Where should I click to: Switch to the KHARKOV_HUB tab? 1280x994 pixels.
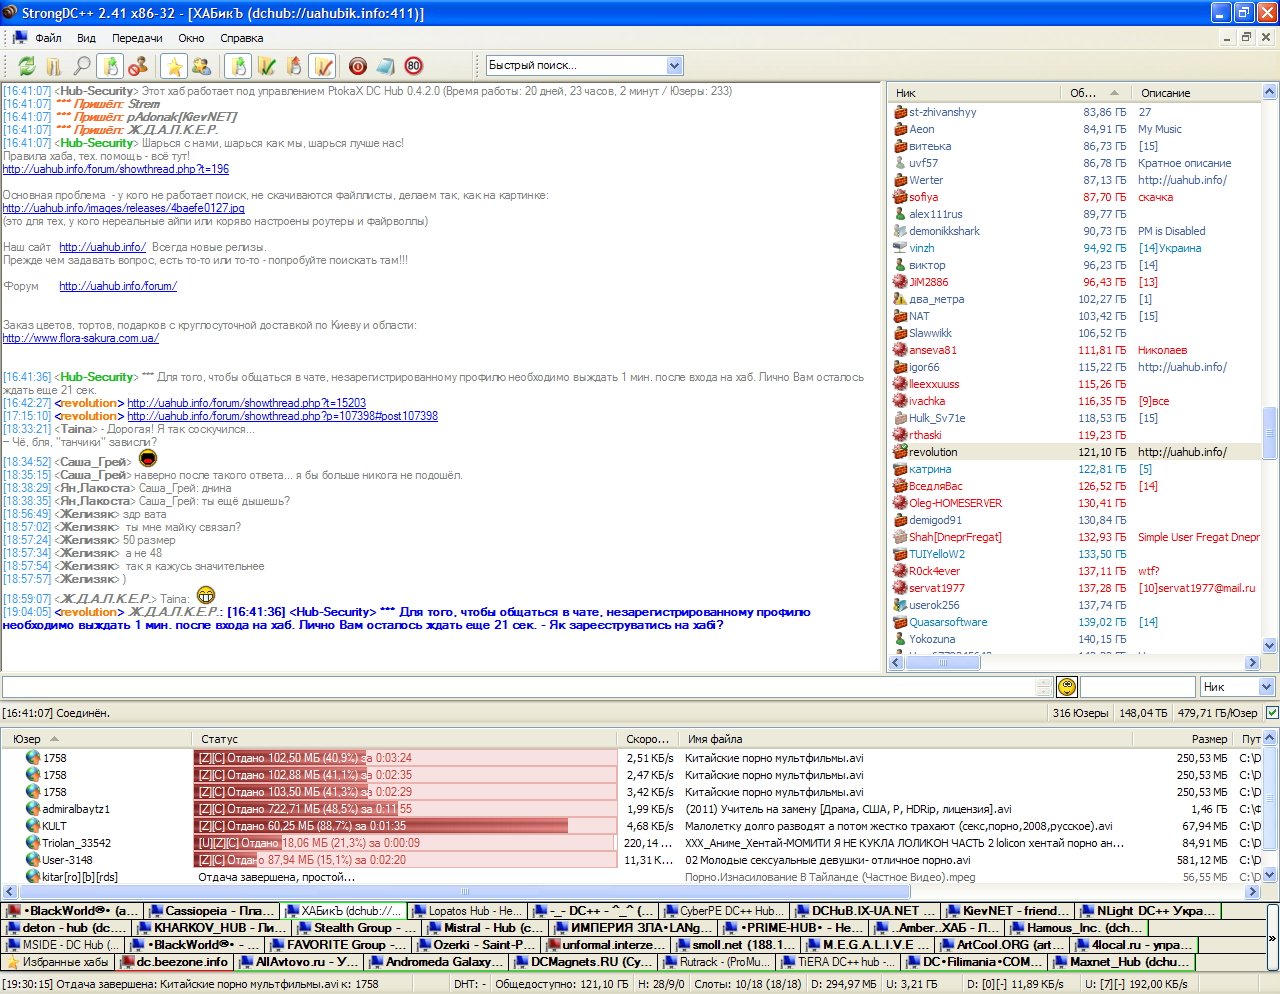[207, 928]
